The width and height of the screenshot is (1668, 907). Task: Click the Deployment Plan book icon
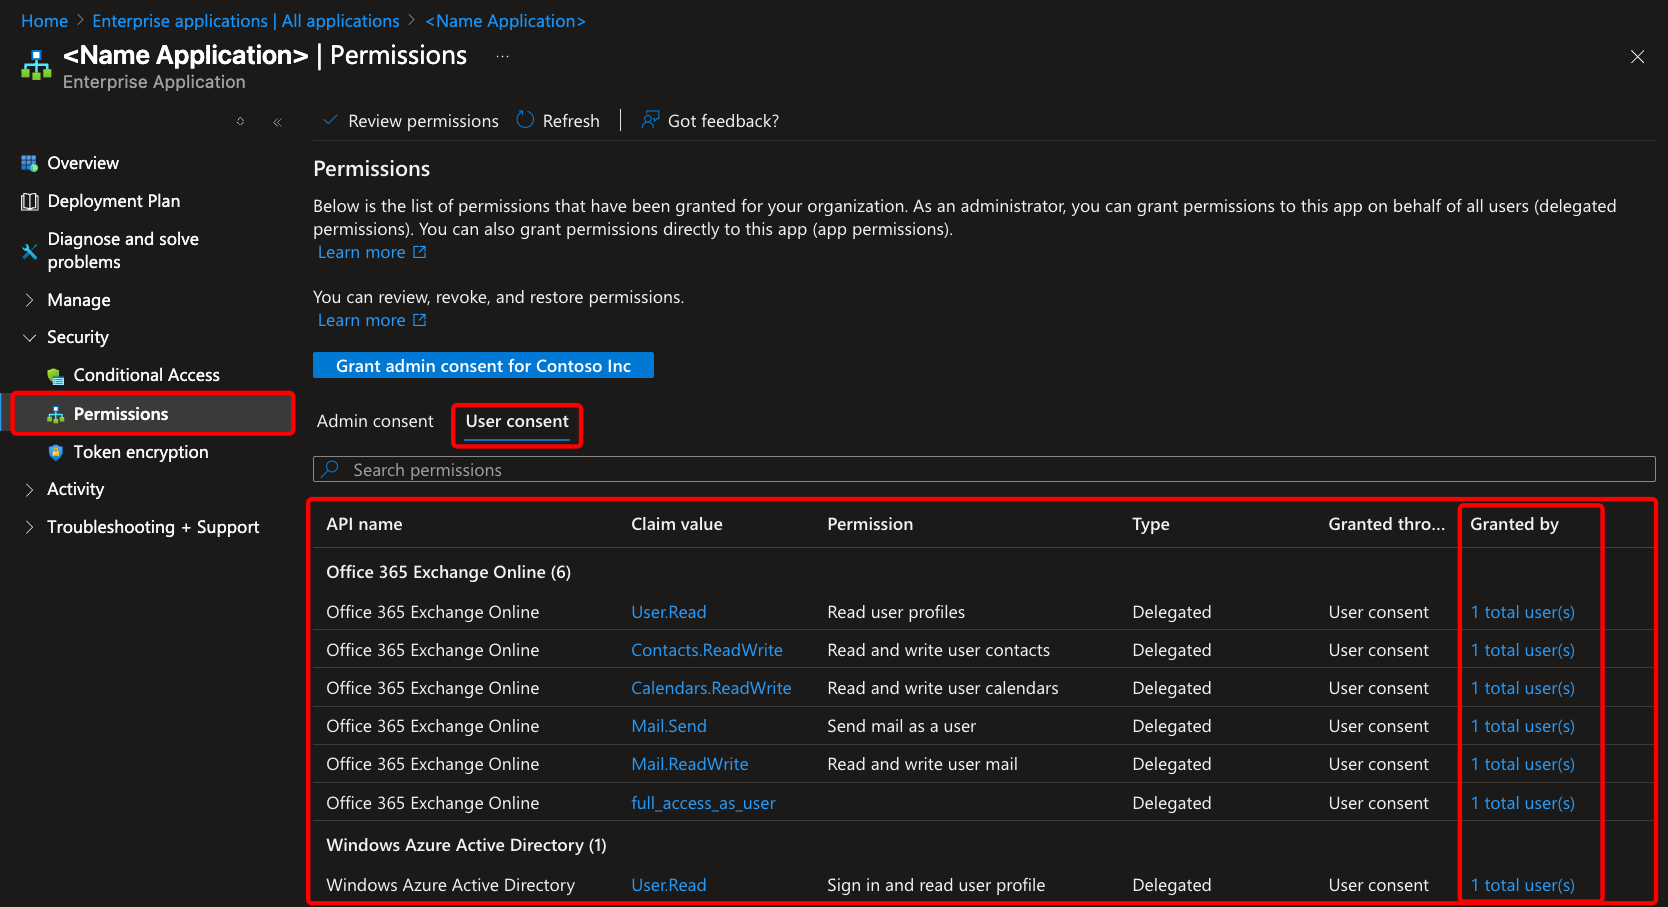click(x=29, y=201)
